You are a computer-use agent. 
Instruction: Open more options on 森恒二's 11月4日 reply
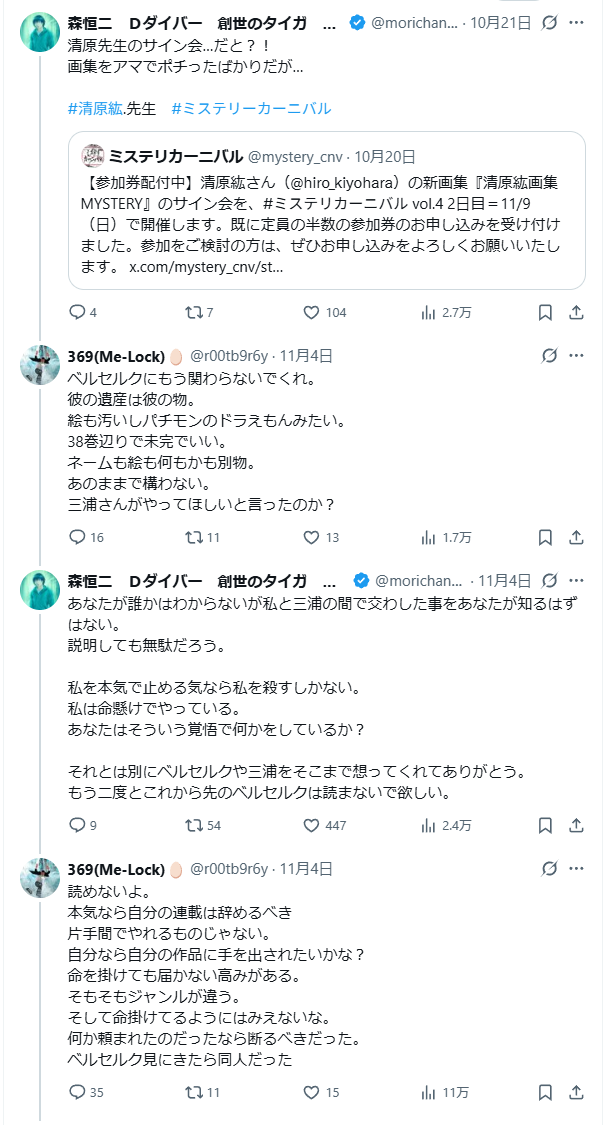click(576, 581)
